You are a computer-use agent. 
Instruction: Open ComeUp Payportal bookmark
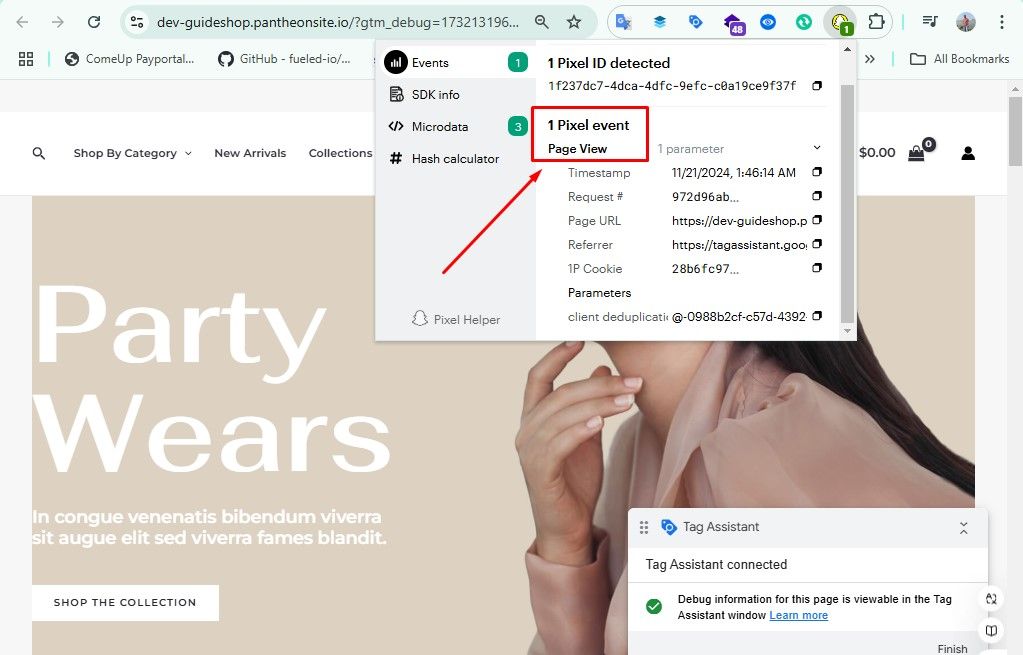click(129, 59)
